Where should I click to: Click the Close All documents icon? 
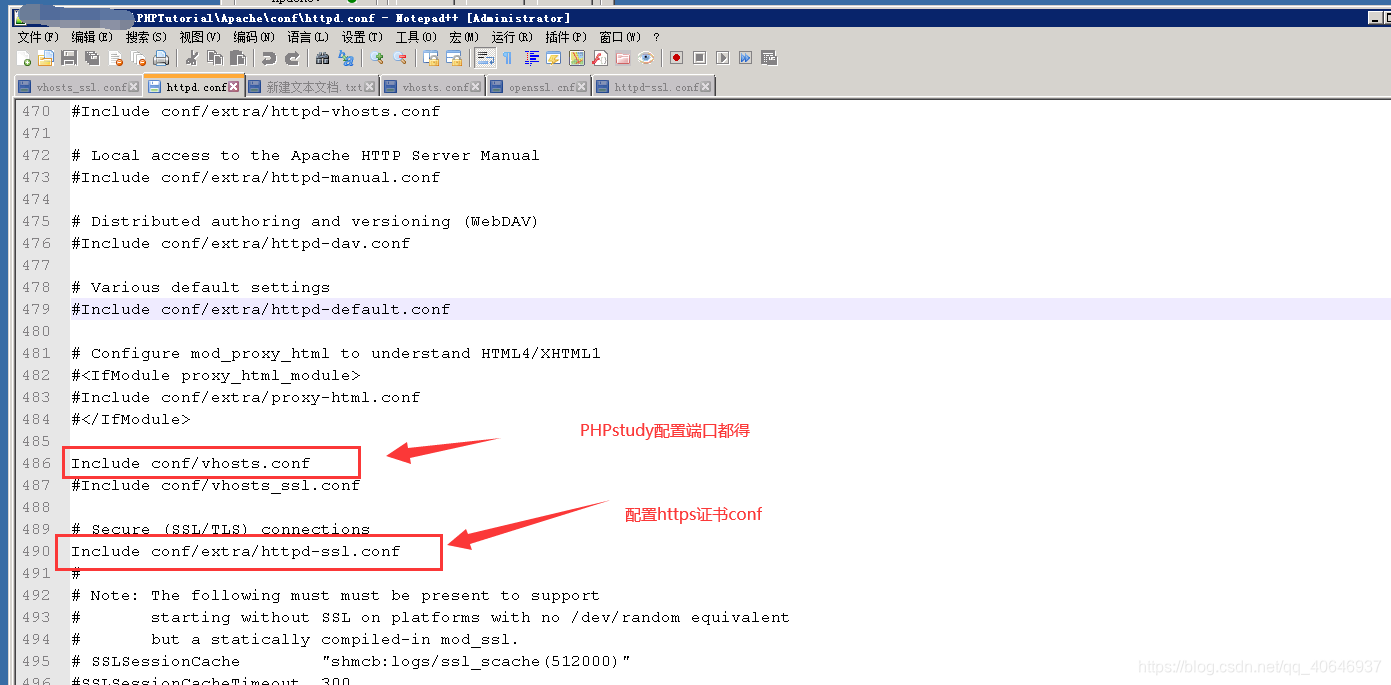[x=138, y=58]
